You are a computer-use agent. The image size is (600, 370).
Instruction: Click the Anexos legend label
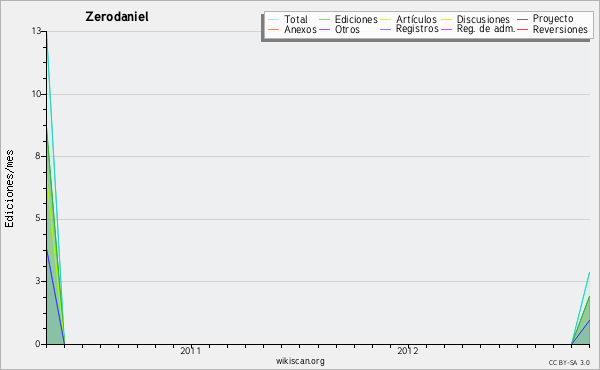coord(300,29)
